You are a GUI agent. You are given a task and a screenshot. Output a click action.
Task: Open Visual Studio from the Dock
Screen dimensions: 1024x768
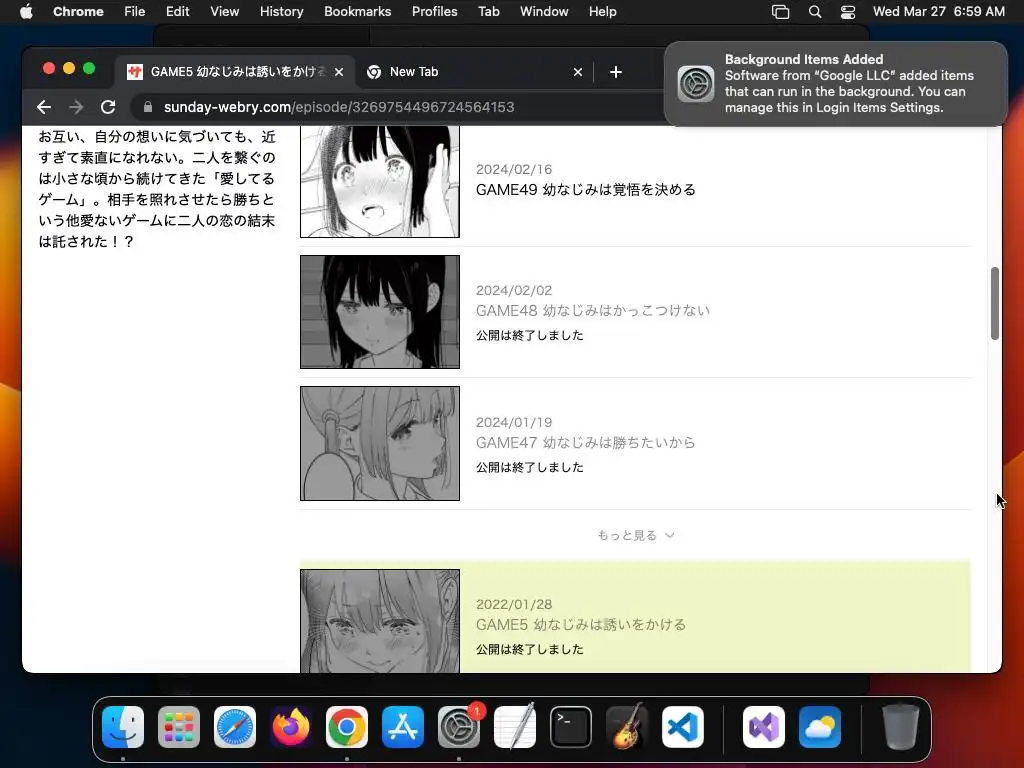pyautogui.click(x=764, y=727)
